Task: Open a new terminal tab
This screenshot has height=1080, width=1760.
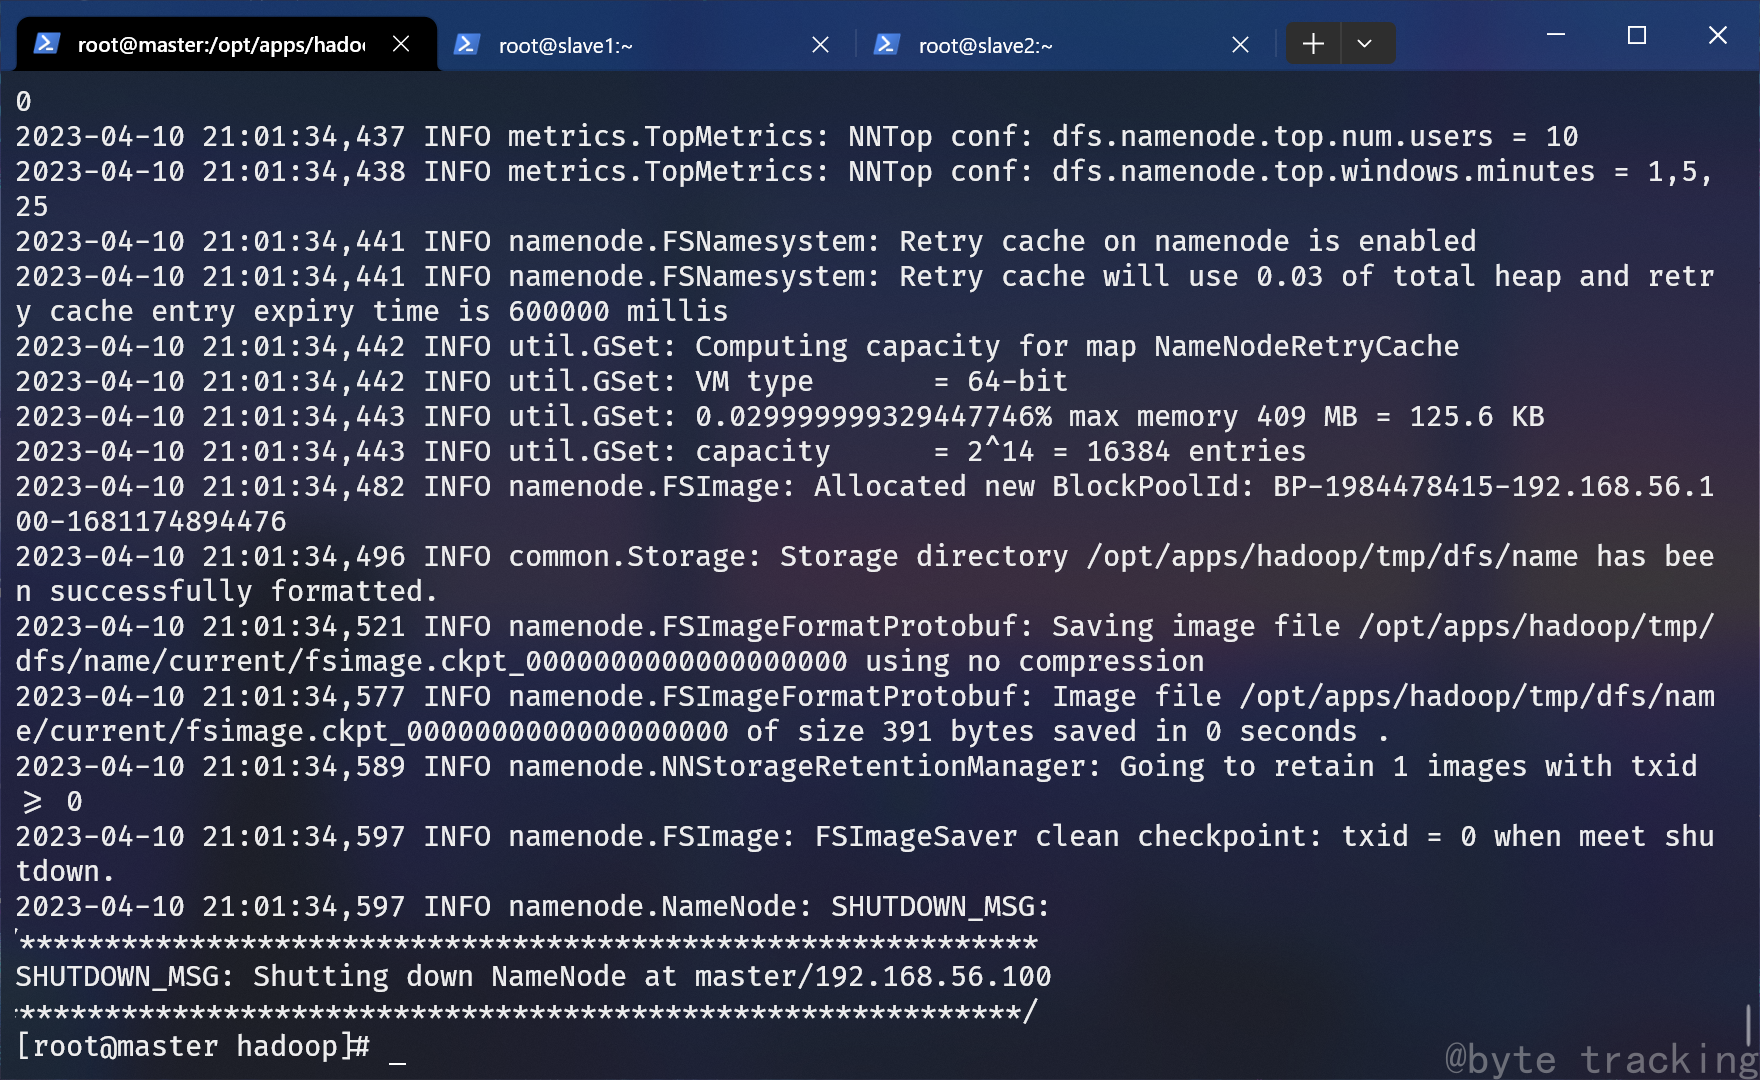Action: point(1313,43)
